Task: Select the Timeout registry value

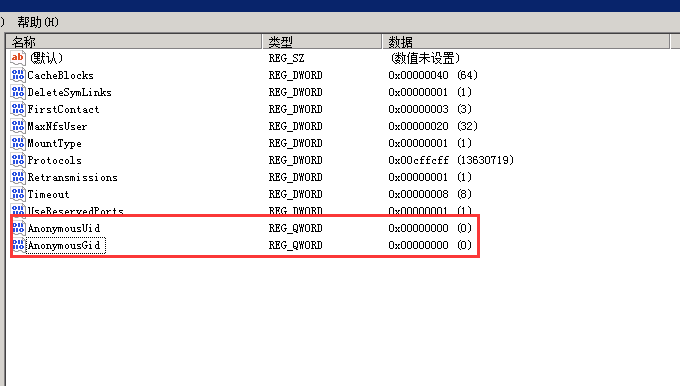Action: (x=48, y=194)
